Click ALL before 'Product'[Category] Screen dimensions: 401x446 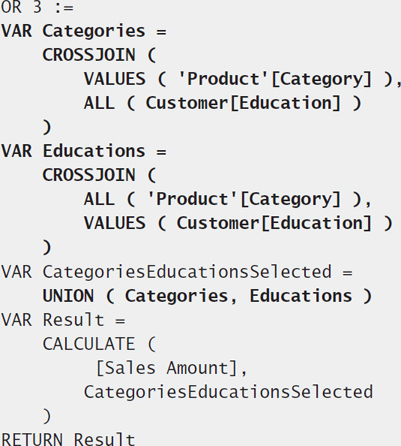coord(99,199)
